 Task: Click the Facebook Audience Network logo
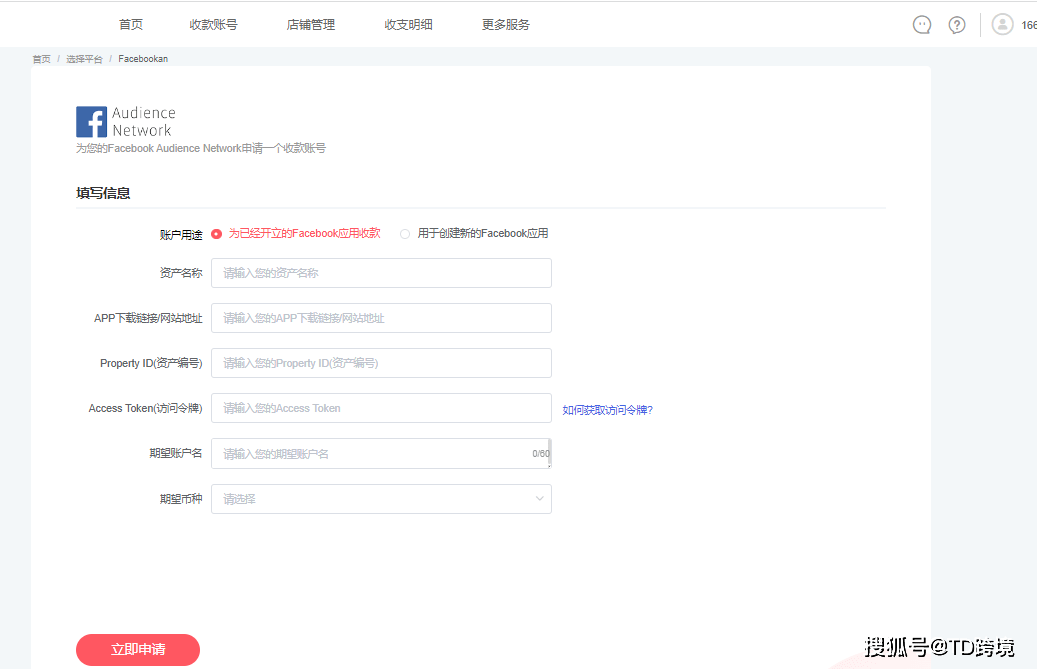pos(126,122)
